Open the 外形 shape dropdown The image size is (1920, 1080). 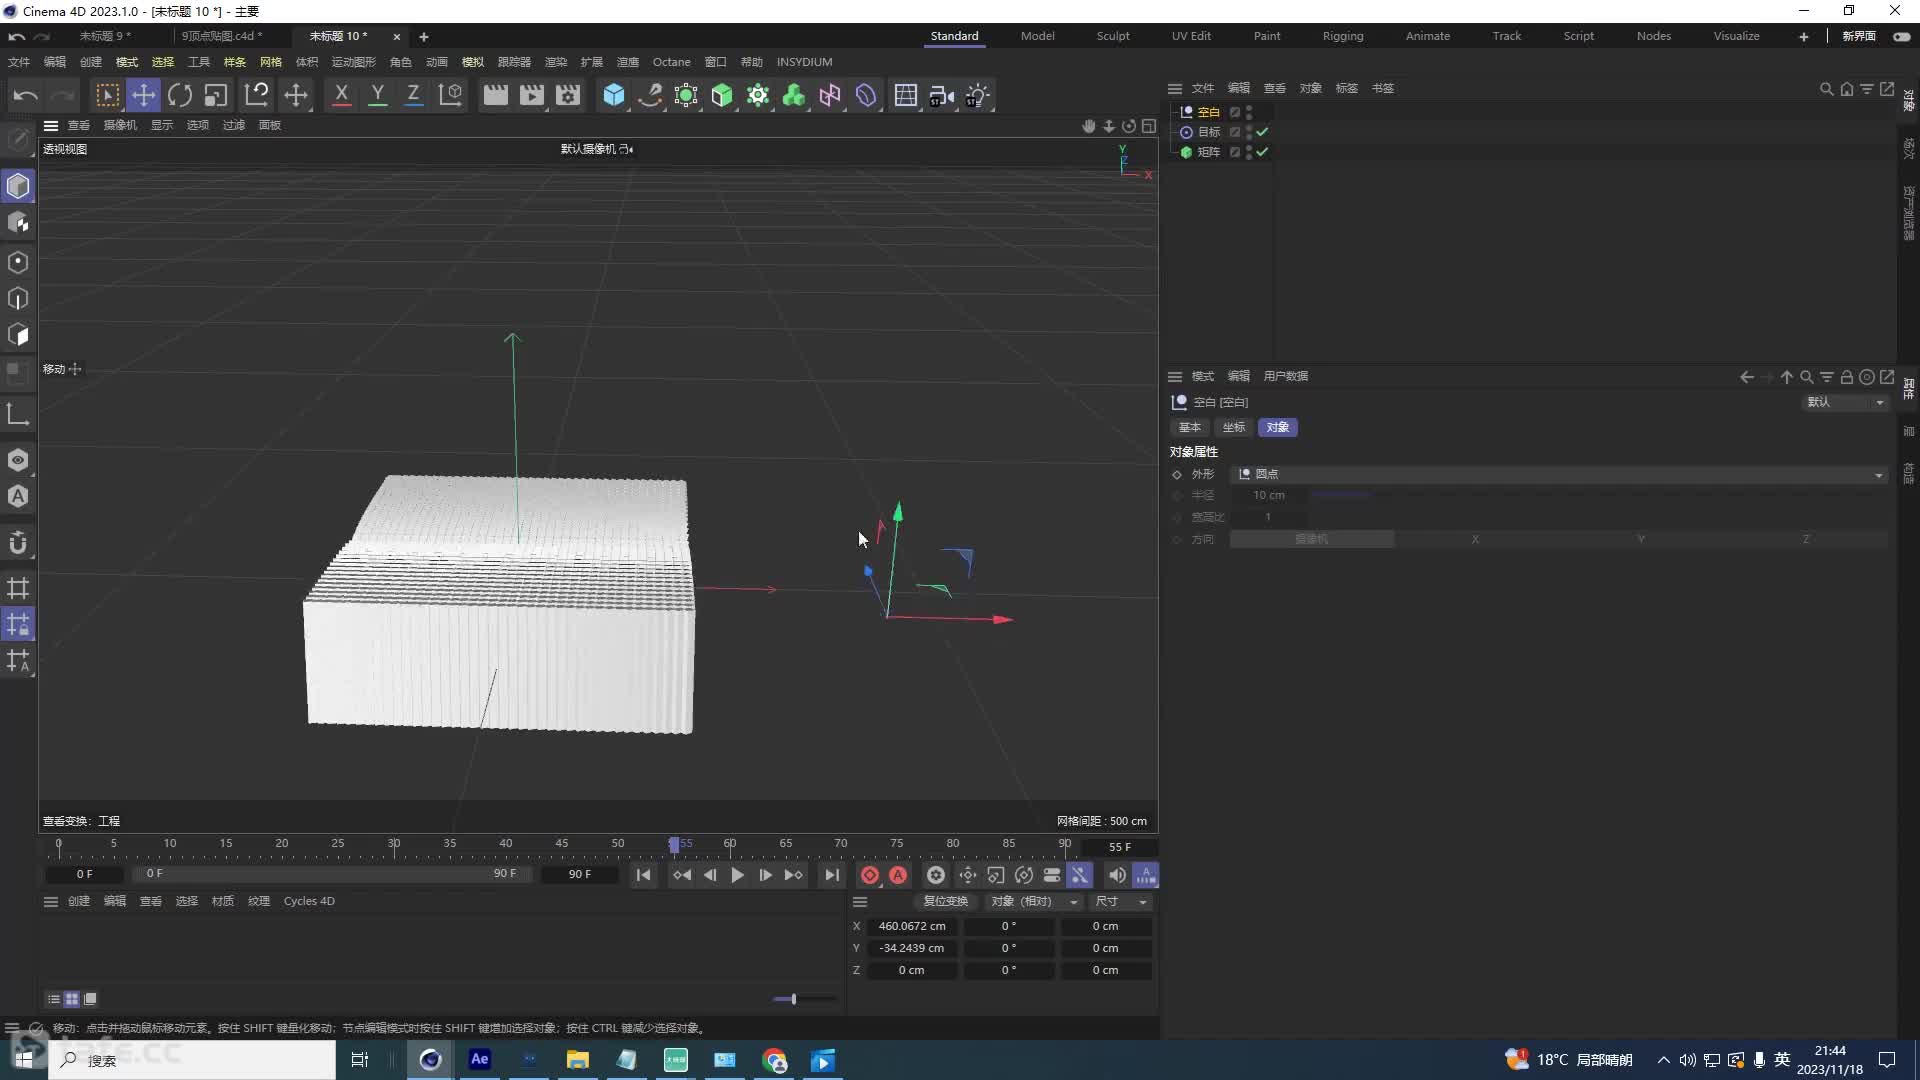coord(1558,474)
